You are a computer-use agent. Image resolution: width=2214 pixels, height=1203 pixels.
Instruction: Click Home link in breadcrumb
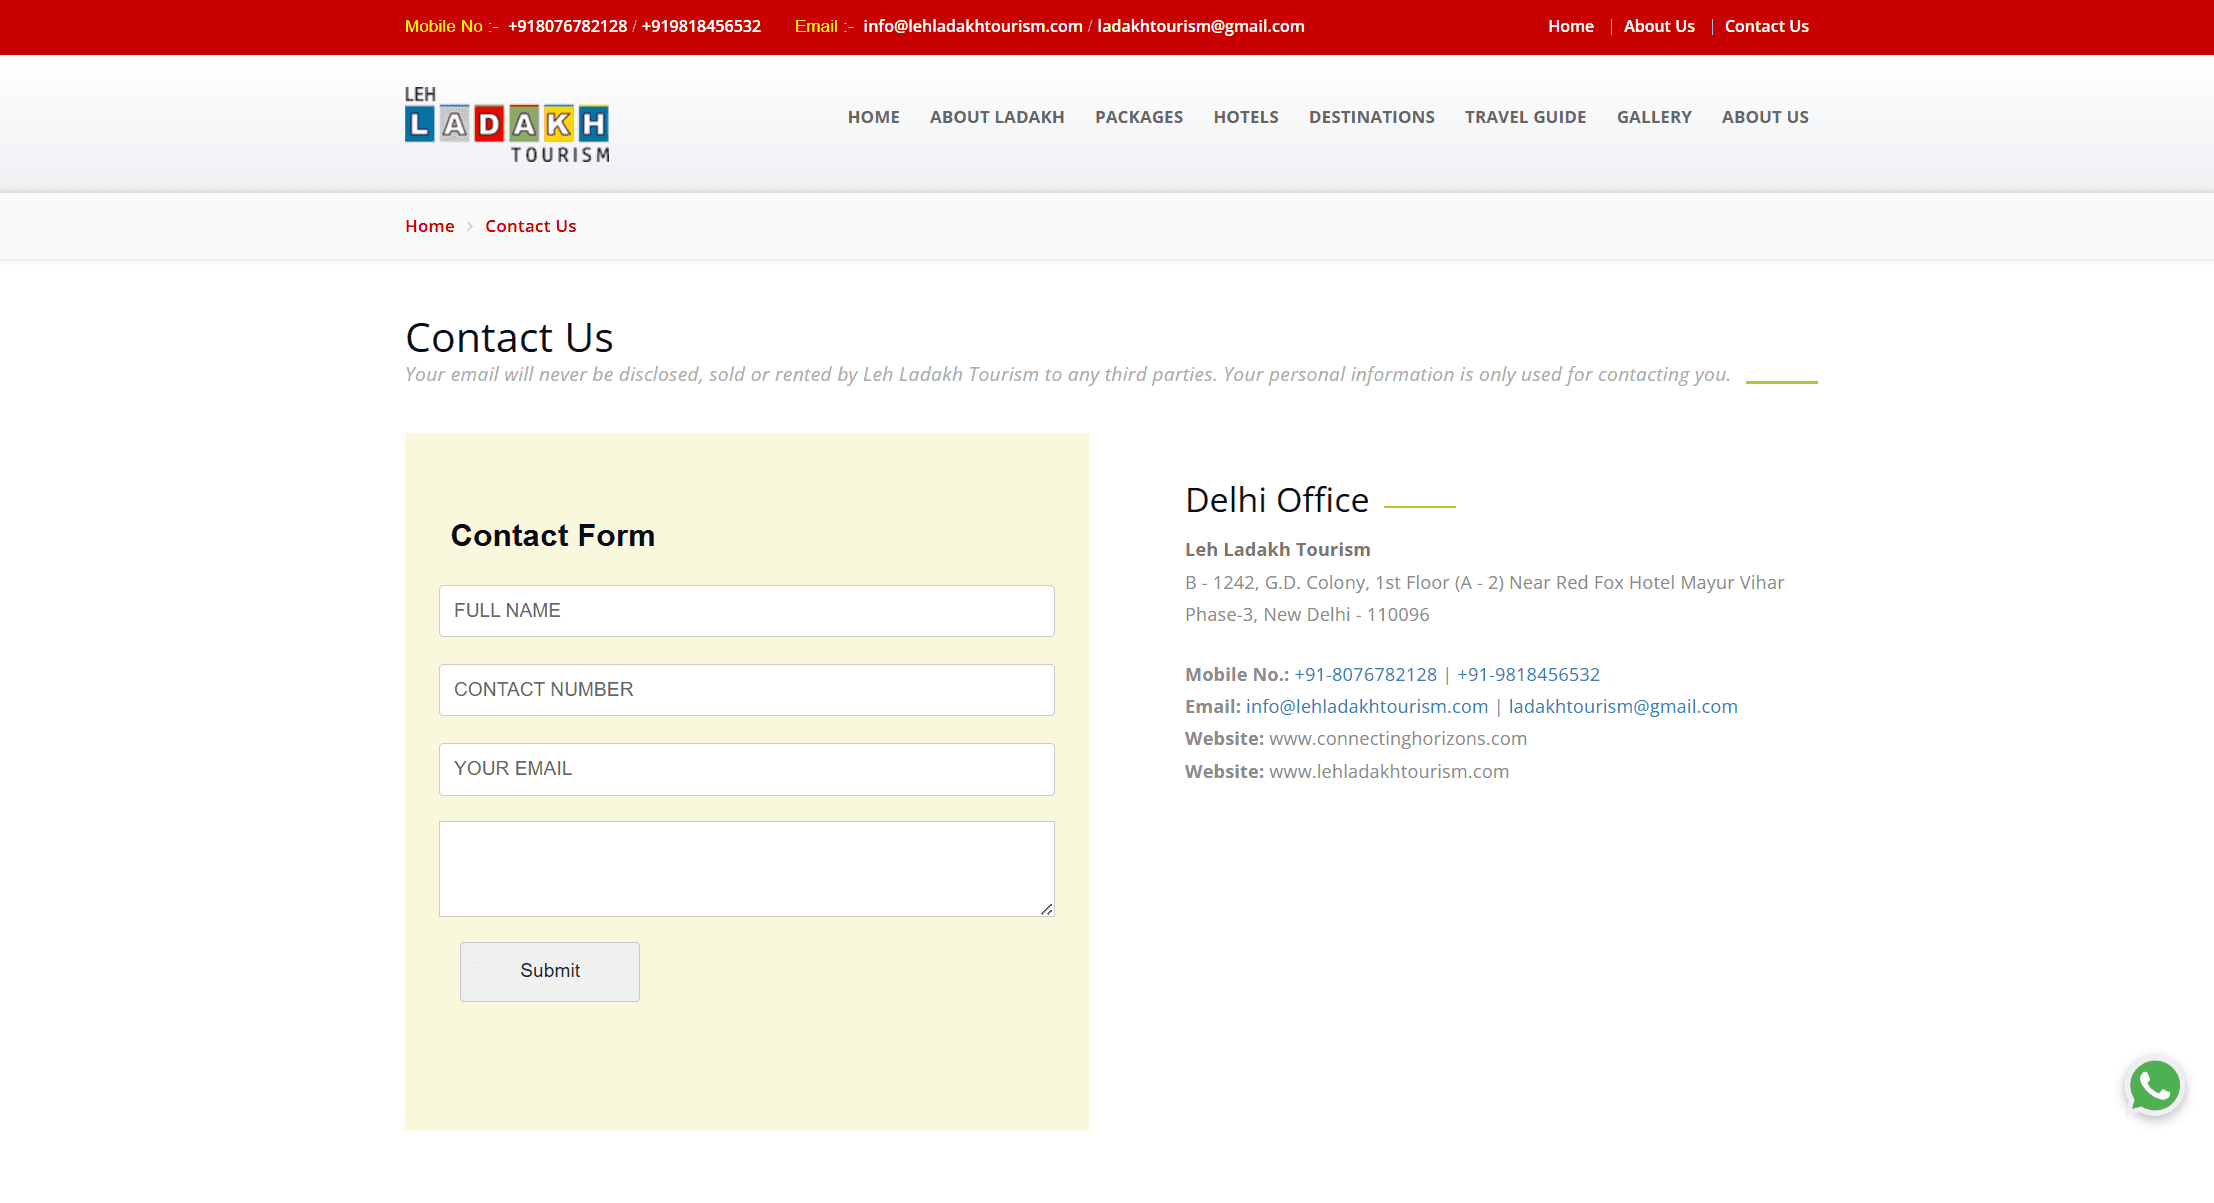[x=429, y=226]
